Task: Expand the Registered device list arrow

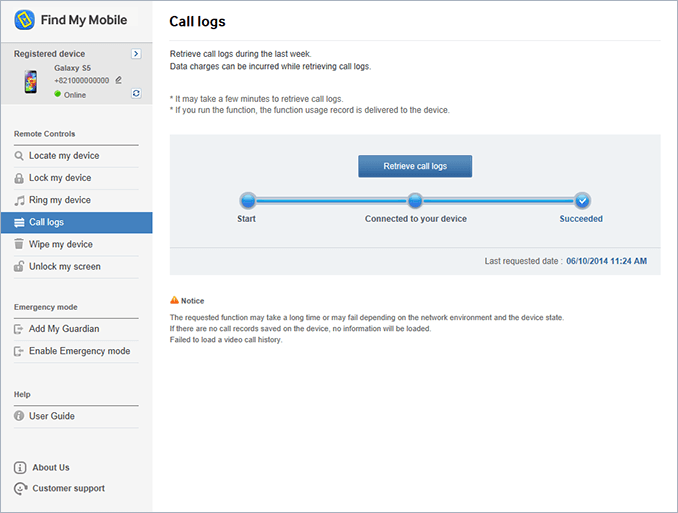Action: coord(136,54)
